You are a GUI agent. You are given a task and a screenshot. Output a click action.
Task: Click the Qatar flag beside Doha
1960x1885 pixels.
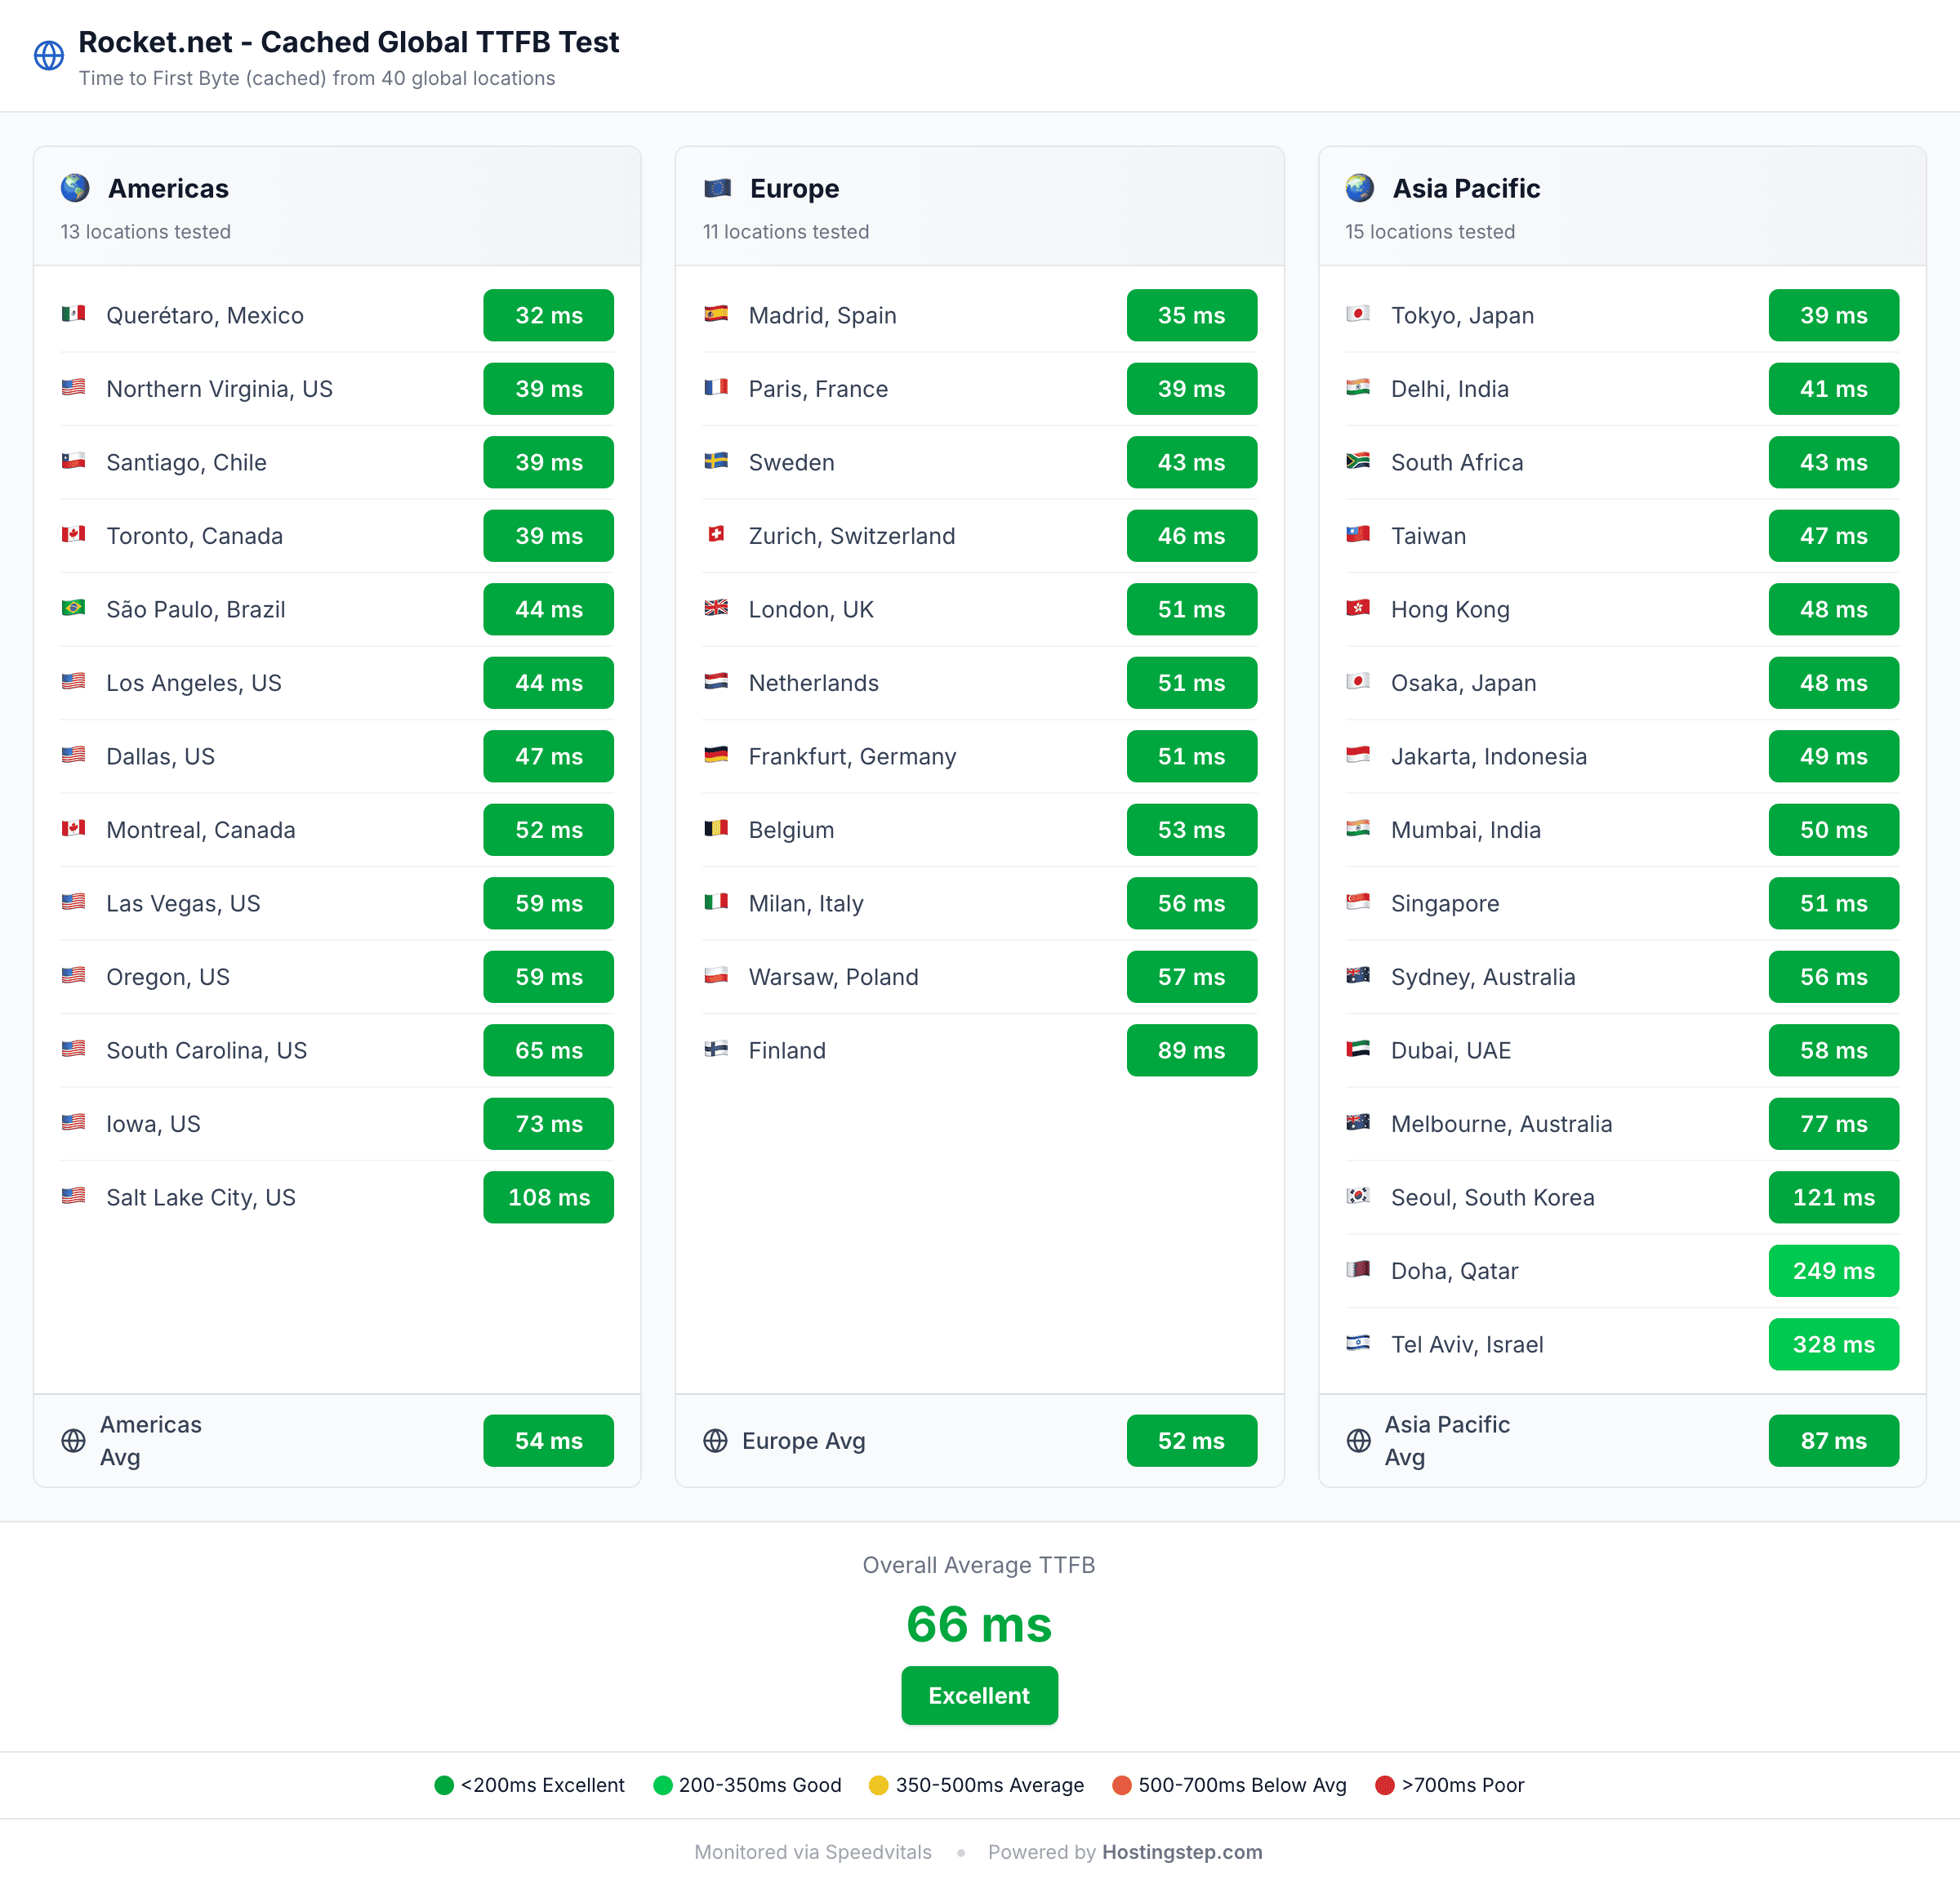point(1358,1269)
